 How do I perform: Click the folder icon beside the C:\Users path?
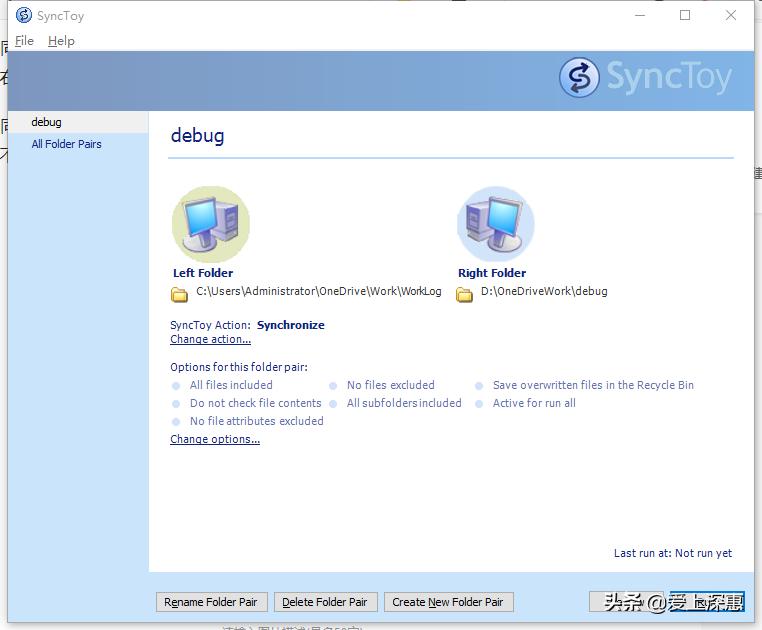click(180, 293)
